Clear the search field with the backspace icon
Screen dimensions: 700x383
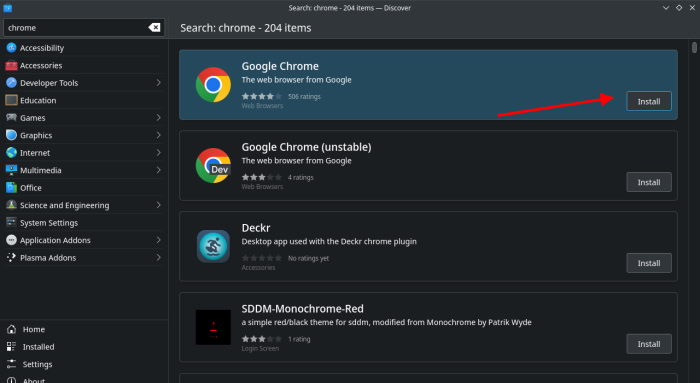pos(154,28)
